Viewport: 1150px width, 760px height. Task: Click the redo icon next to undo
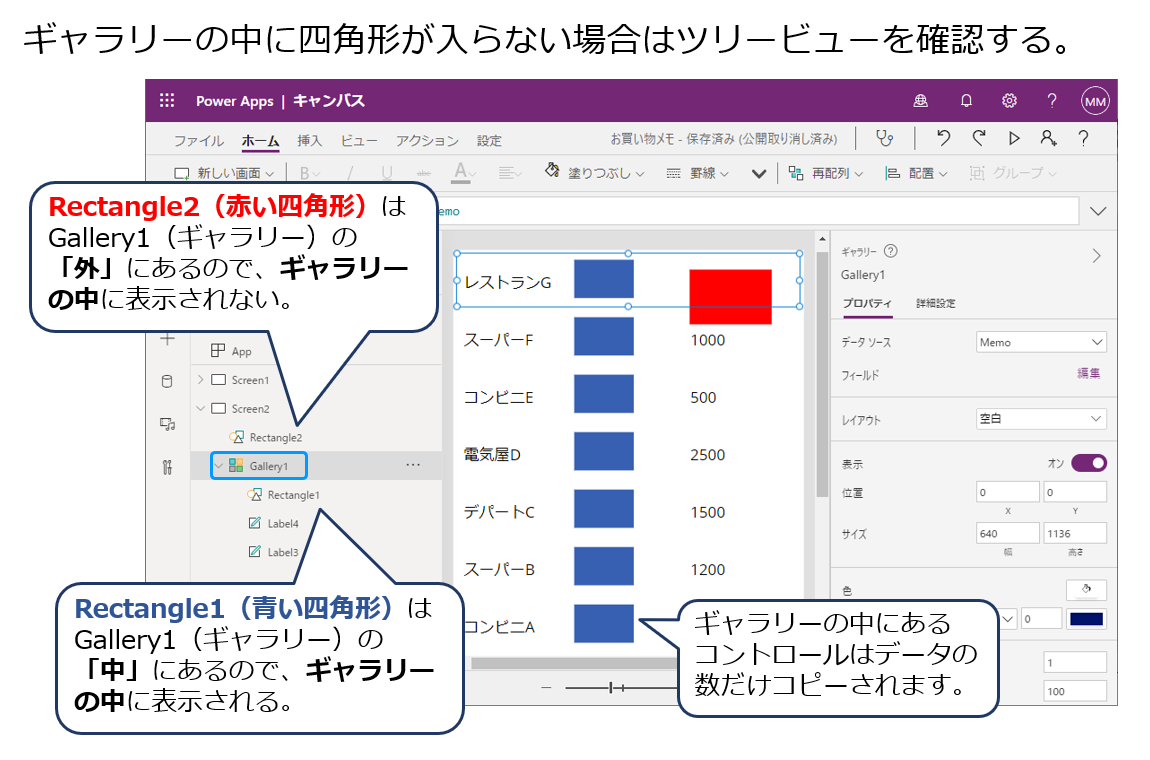click(977, 140)
